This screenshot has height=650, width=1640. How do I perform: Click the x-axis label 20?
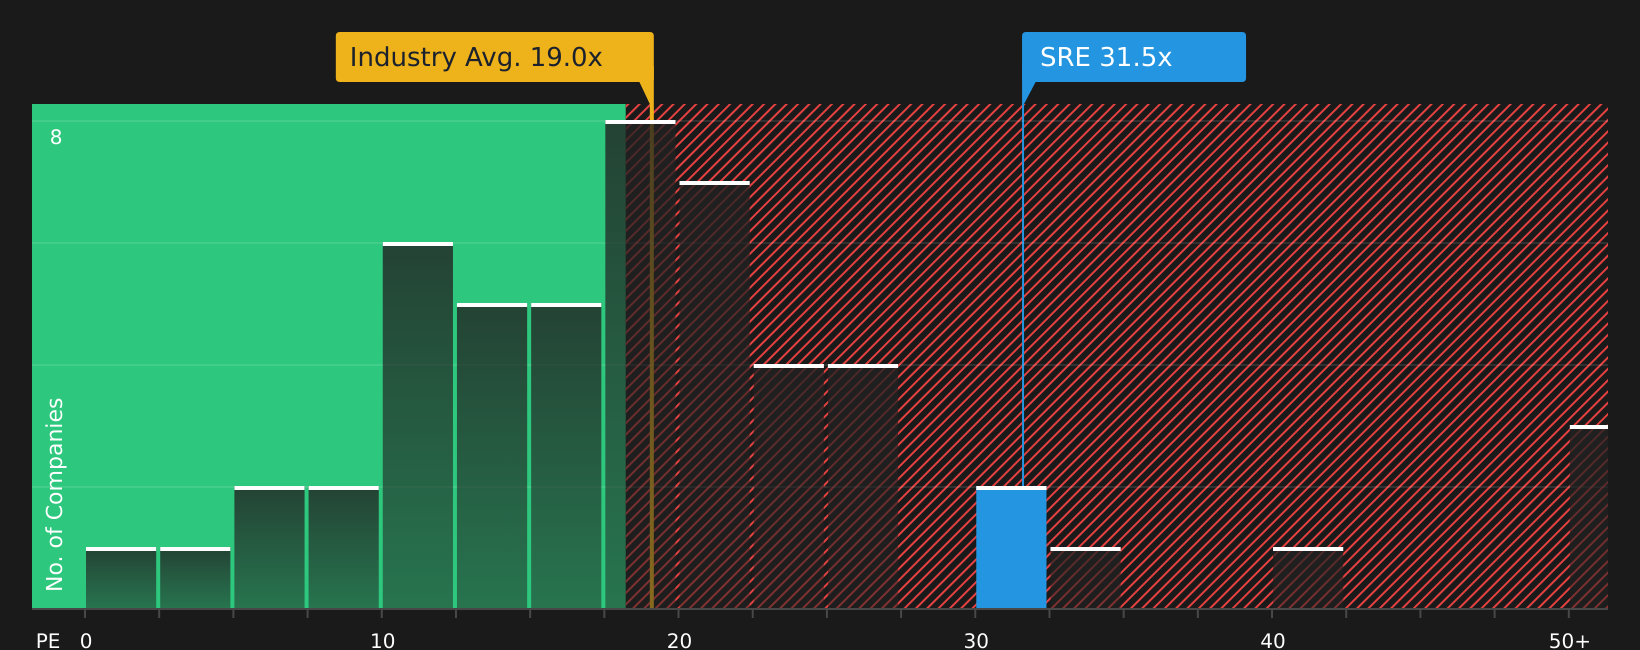679,641
